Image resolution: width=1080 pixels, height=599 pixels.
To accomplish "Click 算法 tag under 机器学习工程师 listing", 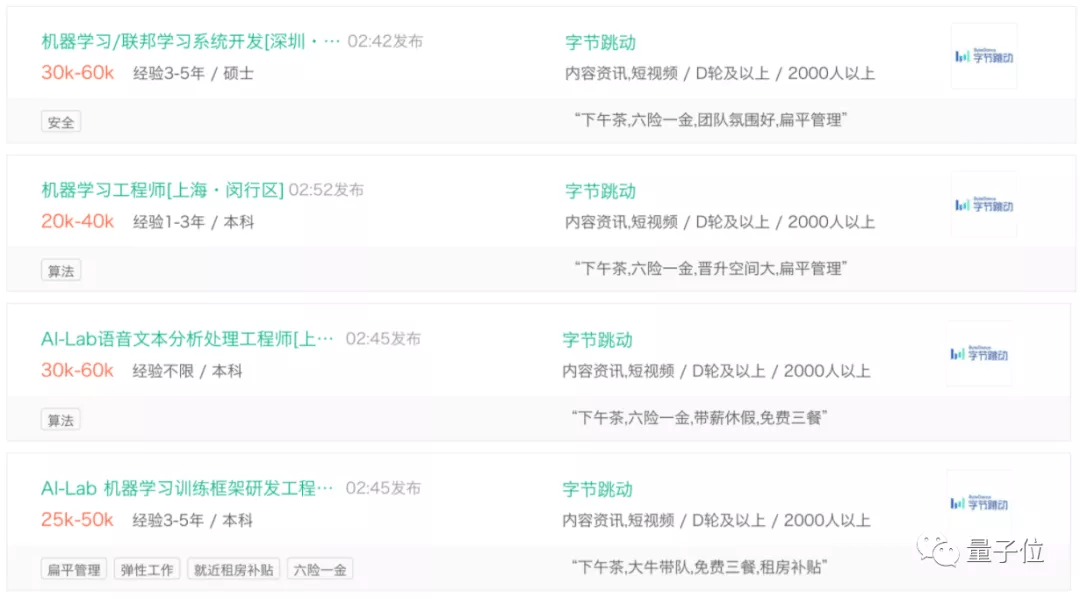I will point(61,271).
